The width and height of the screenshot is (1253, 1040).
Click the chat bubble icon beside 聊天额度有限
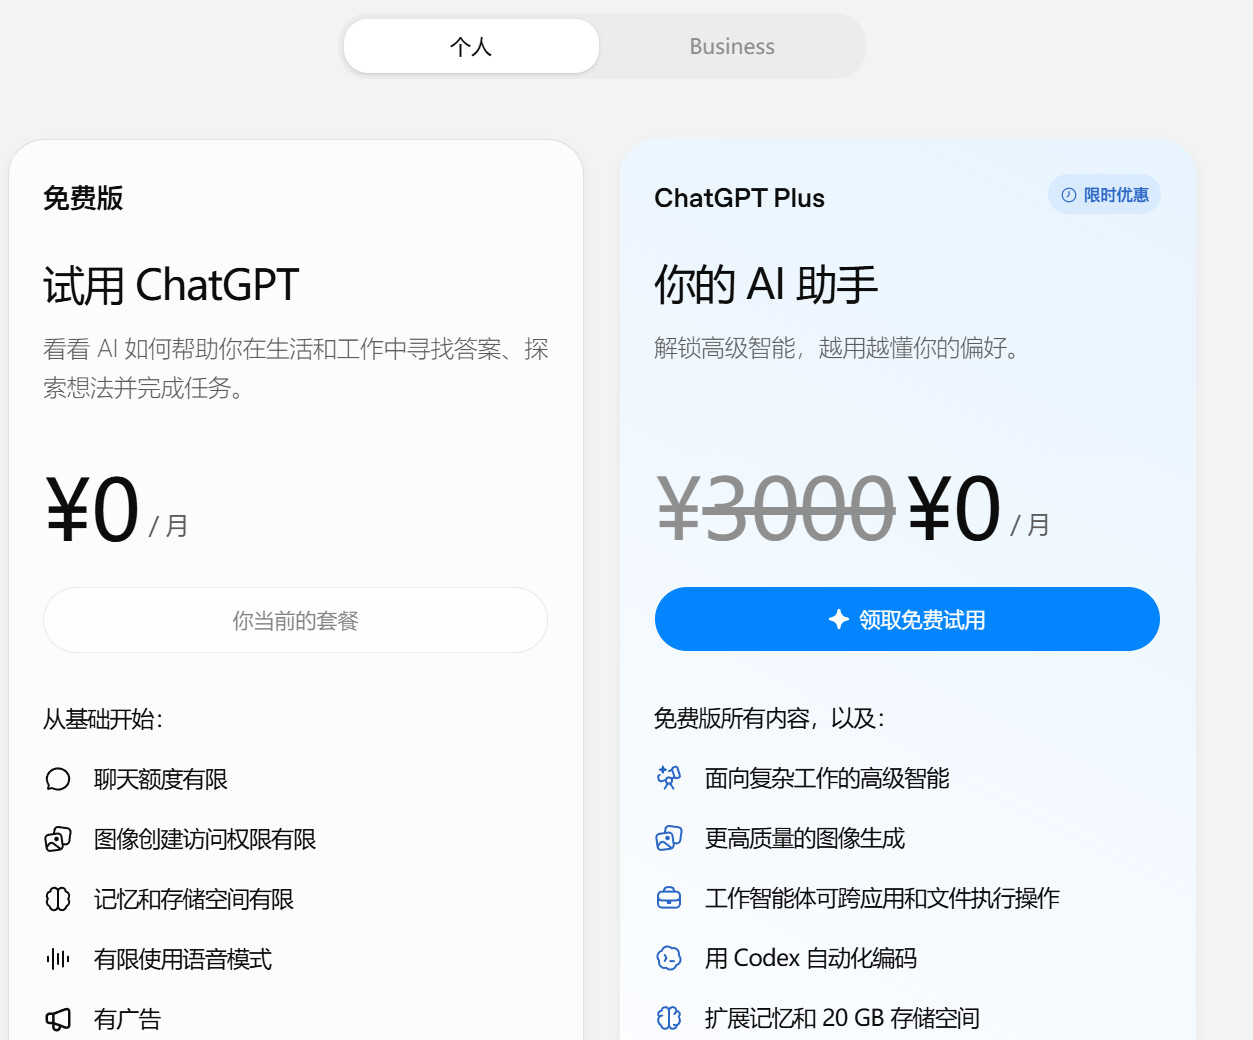point(58,779)
